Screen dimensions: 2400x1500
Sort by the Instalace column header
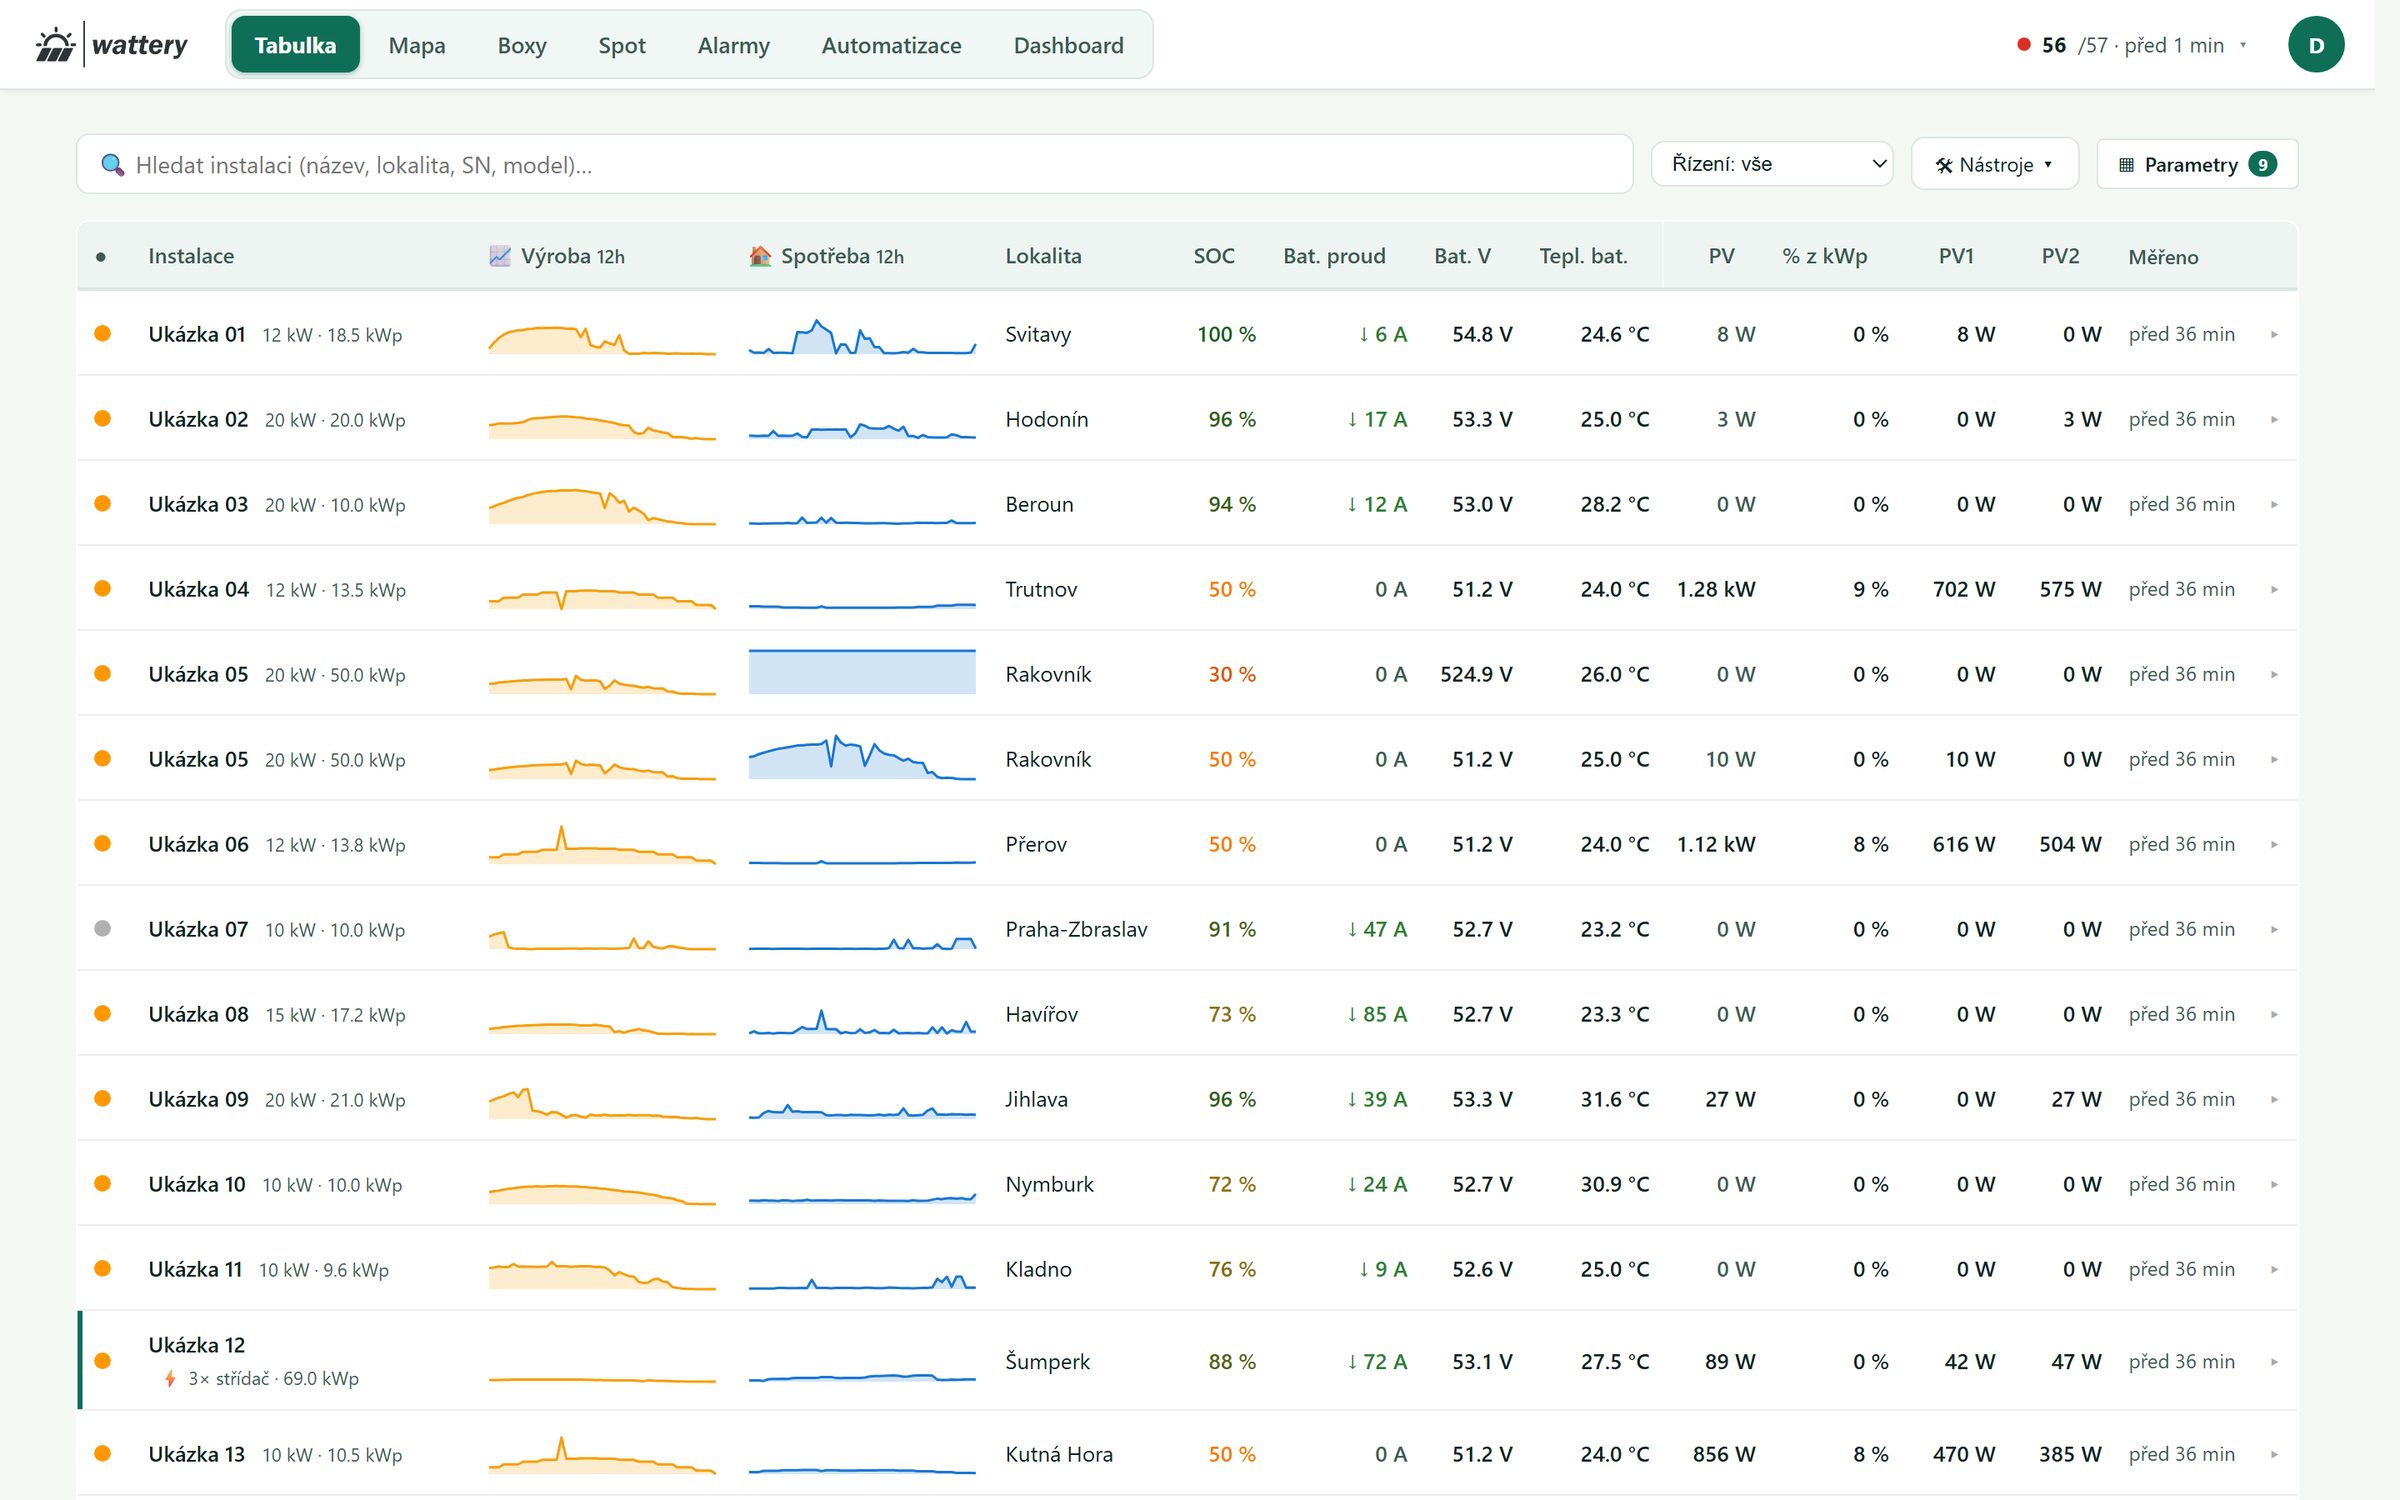coord(191,256)
